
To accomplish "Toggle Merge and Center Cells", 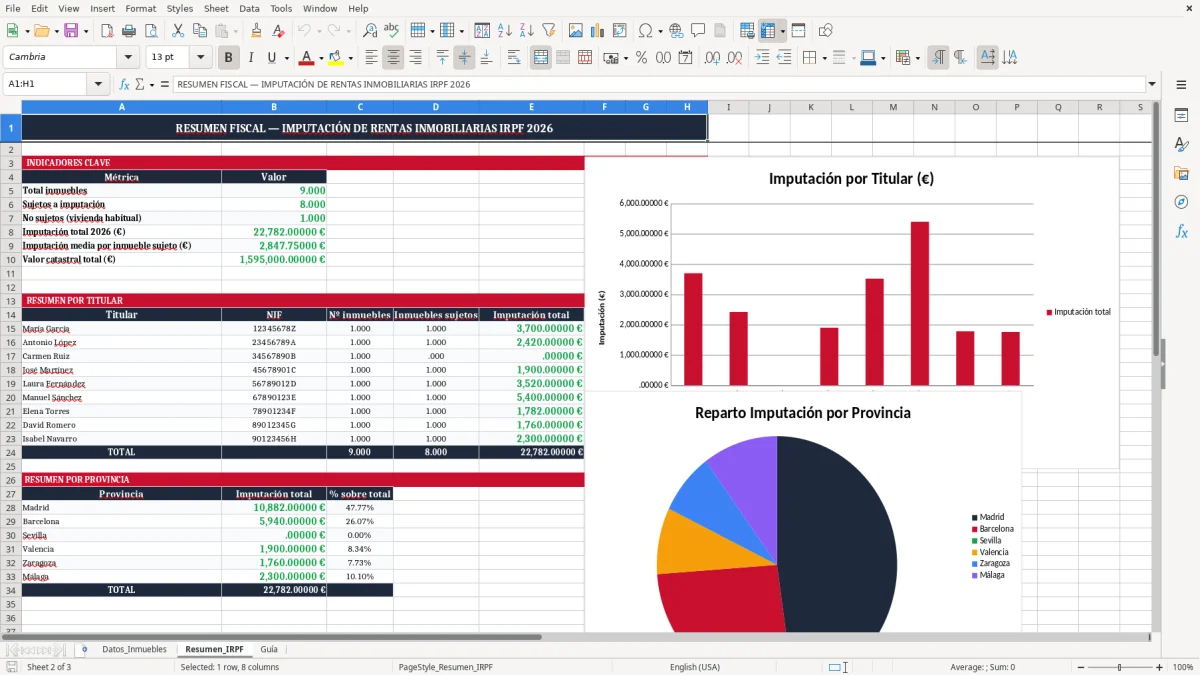I will pyautogui.click(x=541, y=58).
